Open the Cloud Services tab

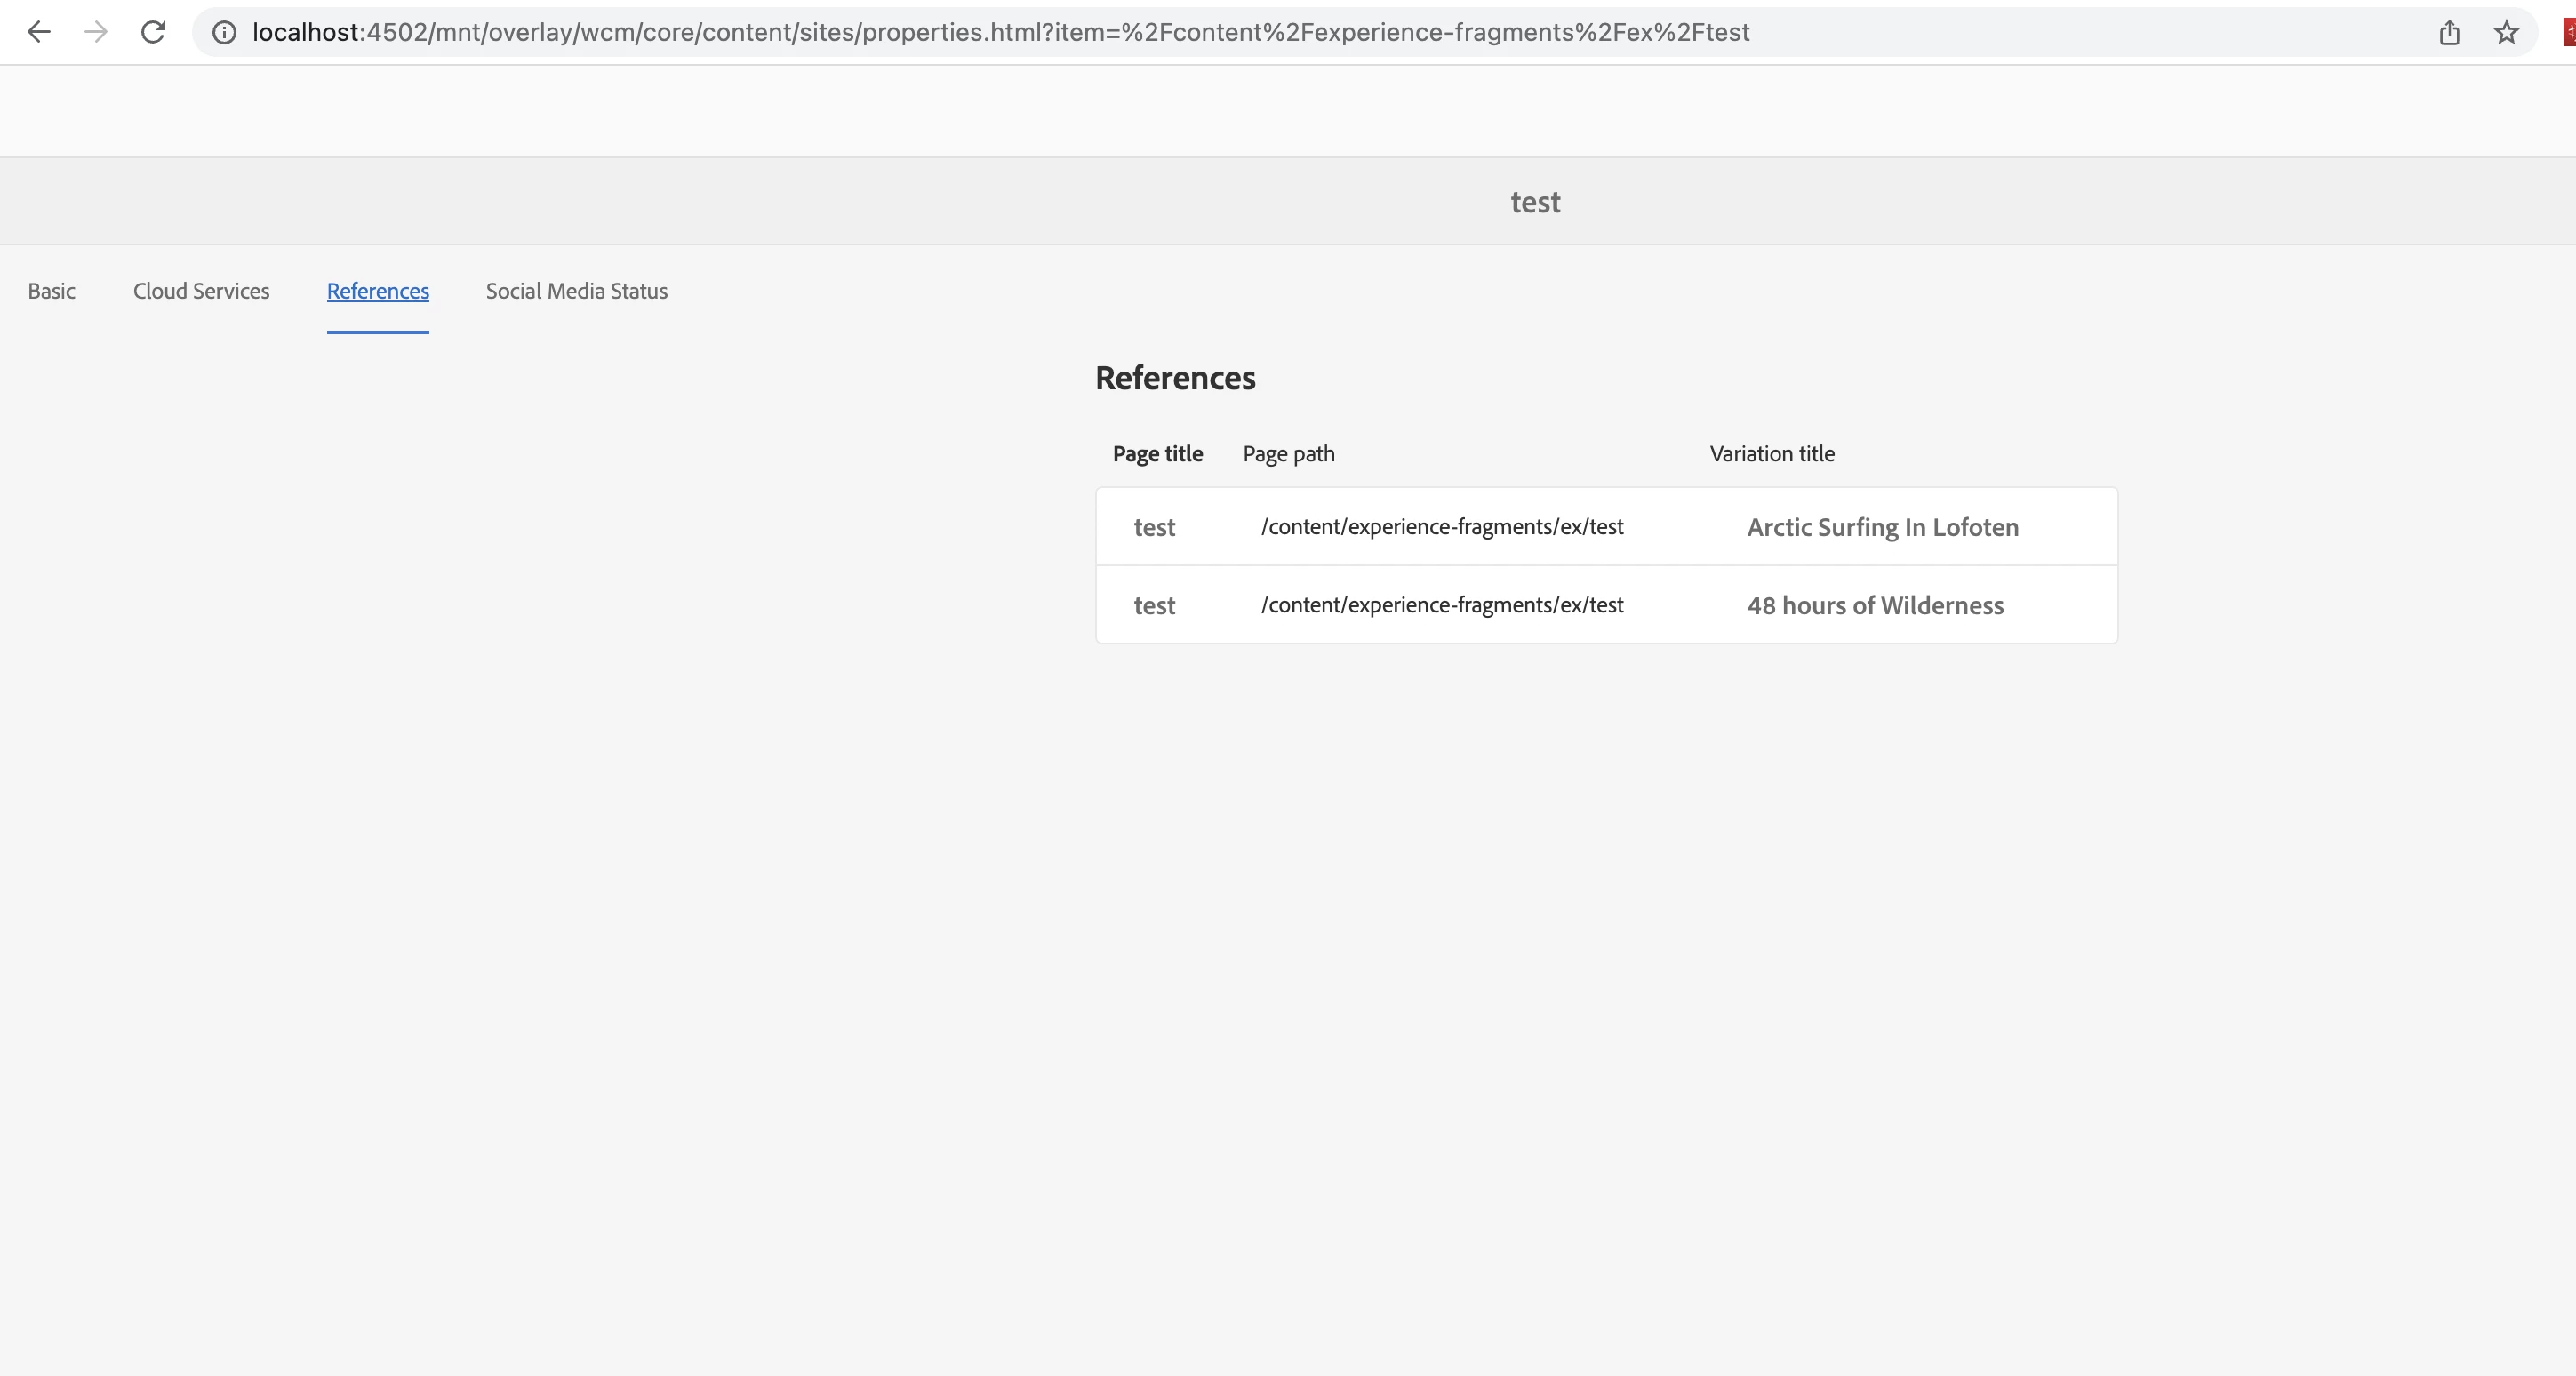click(201, 291)
